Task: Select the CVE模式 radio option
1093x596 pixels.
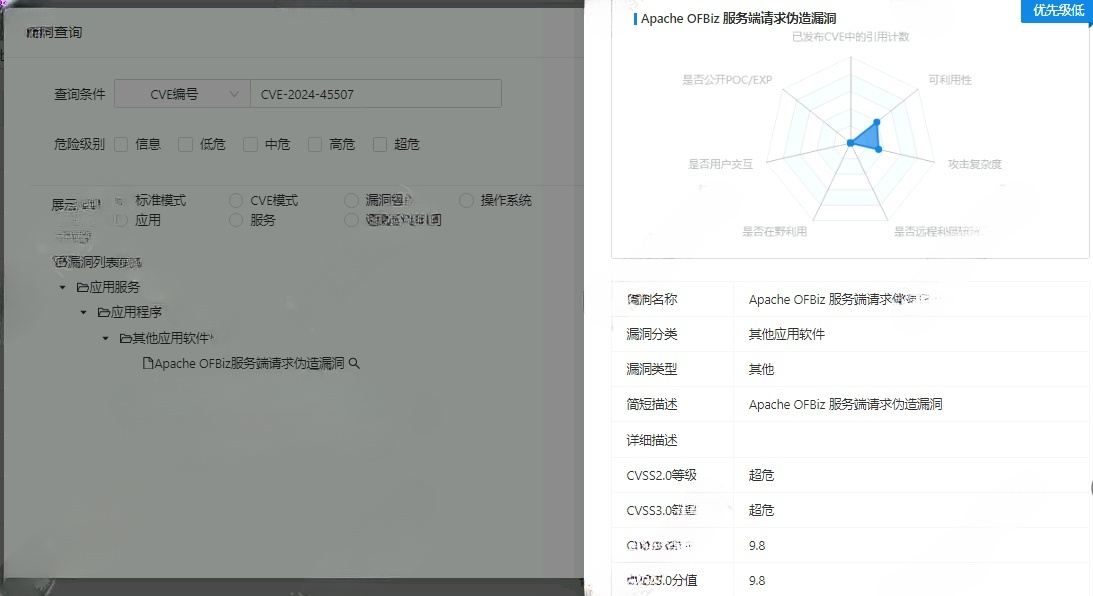Action: pos(236,199)
